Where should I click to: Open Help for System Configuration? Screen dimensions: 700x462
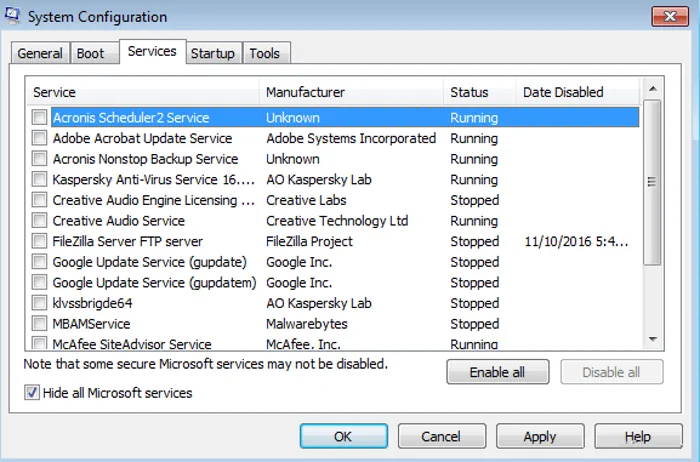point(638,436)
